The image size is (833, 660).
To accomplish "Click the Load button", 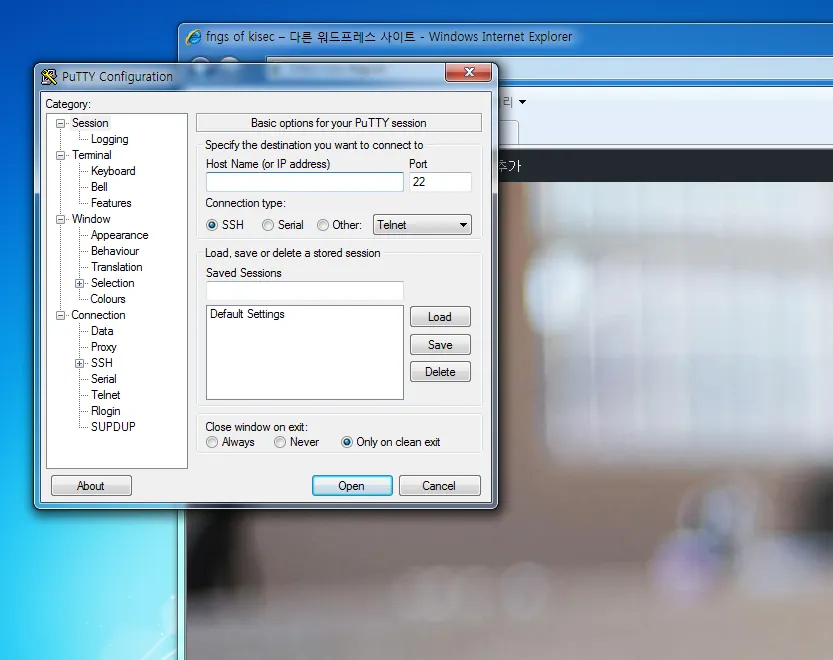I will (x=440, y=317).
